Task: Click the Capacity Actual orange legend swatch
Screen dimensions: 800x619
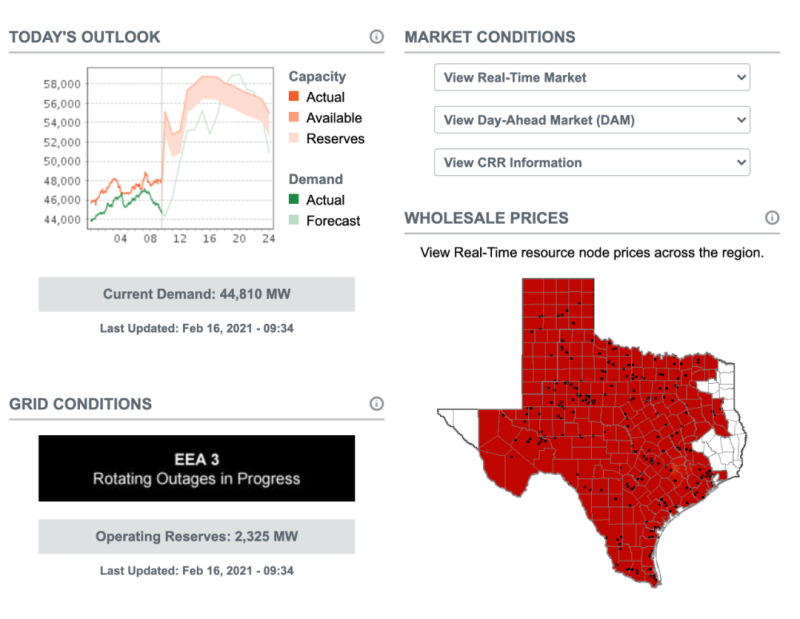Action: 294,97
